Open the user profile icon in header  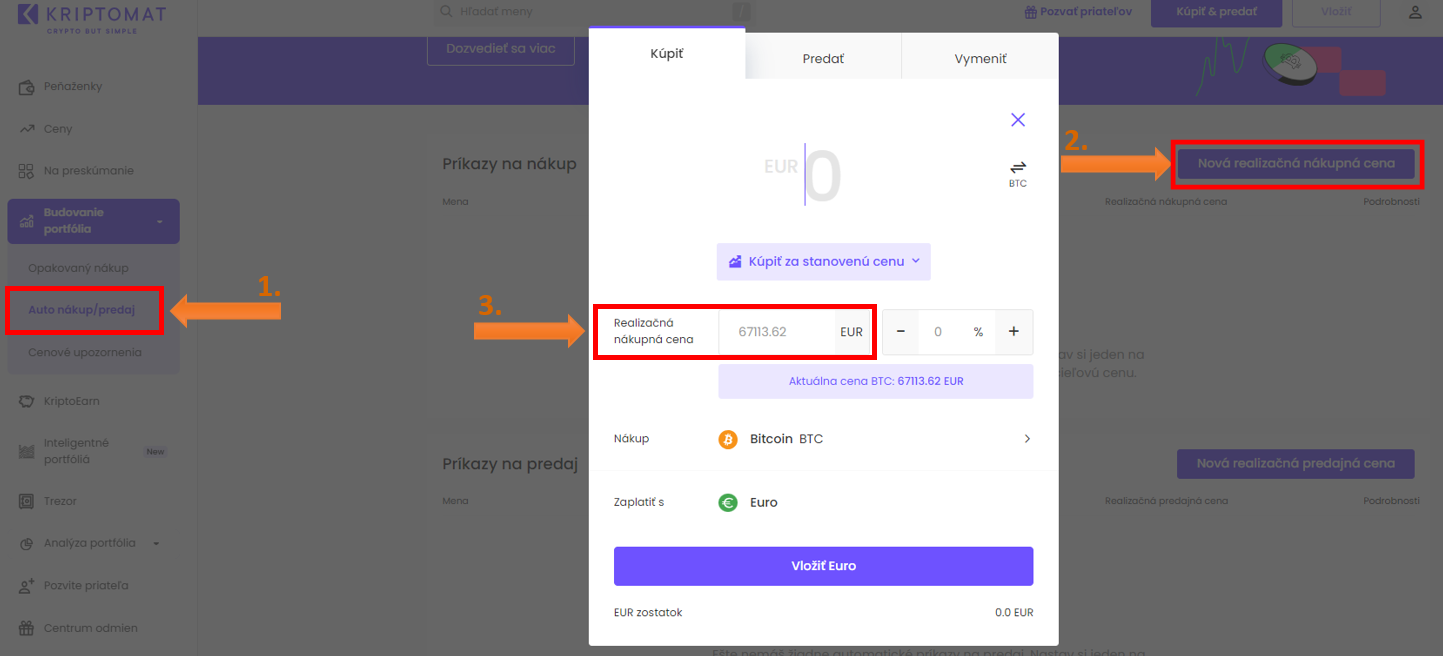click(1415, 13)
